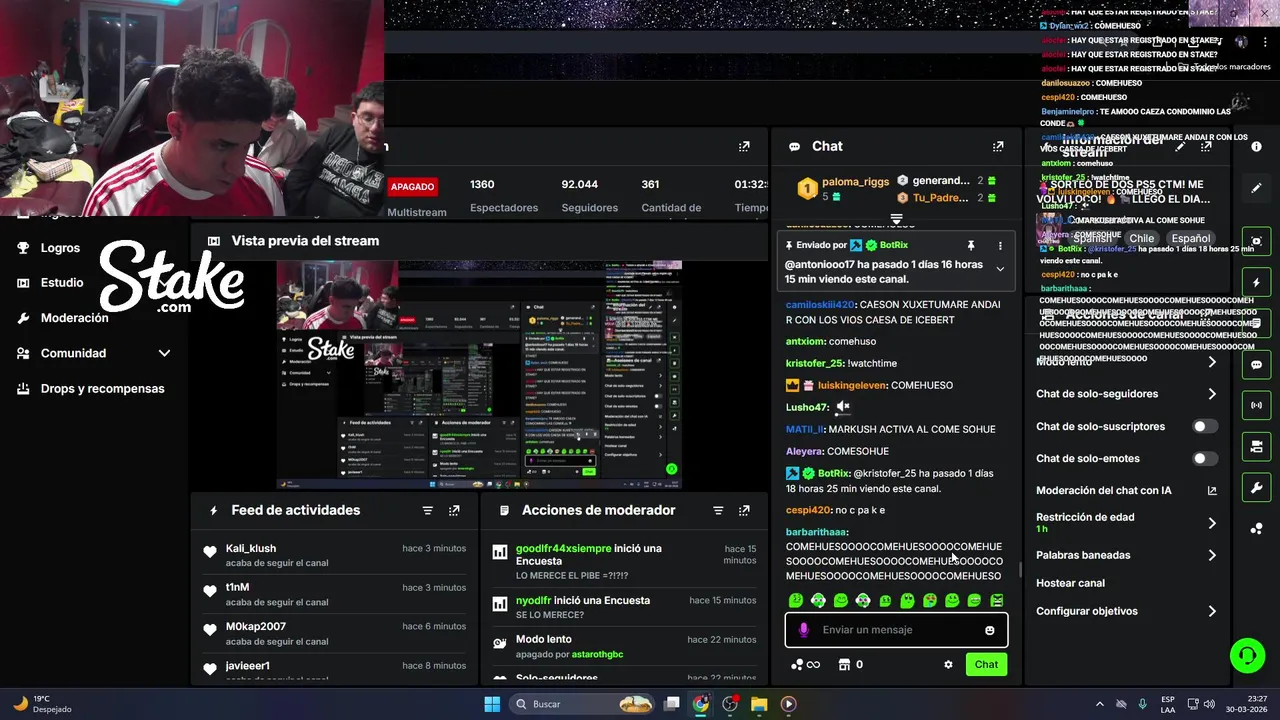Click camiloskiii420 username in chat

pos(820,304)
